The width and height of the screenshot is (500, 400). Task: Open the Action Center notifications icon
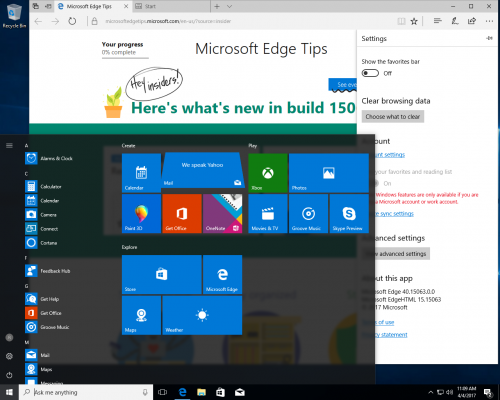pos(489,393)
